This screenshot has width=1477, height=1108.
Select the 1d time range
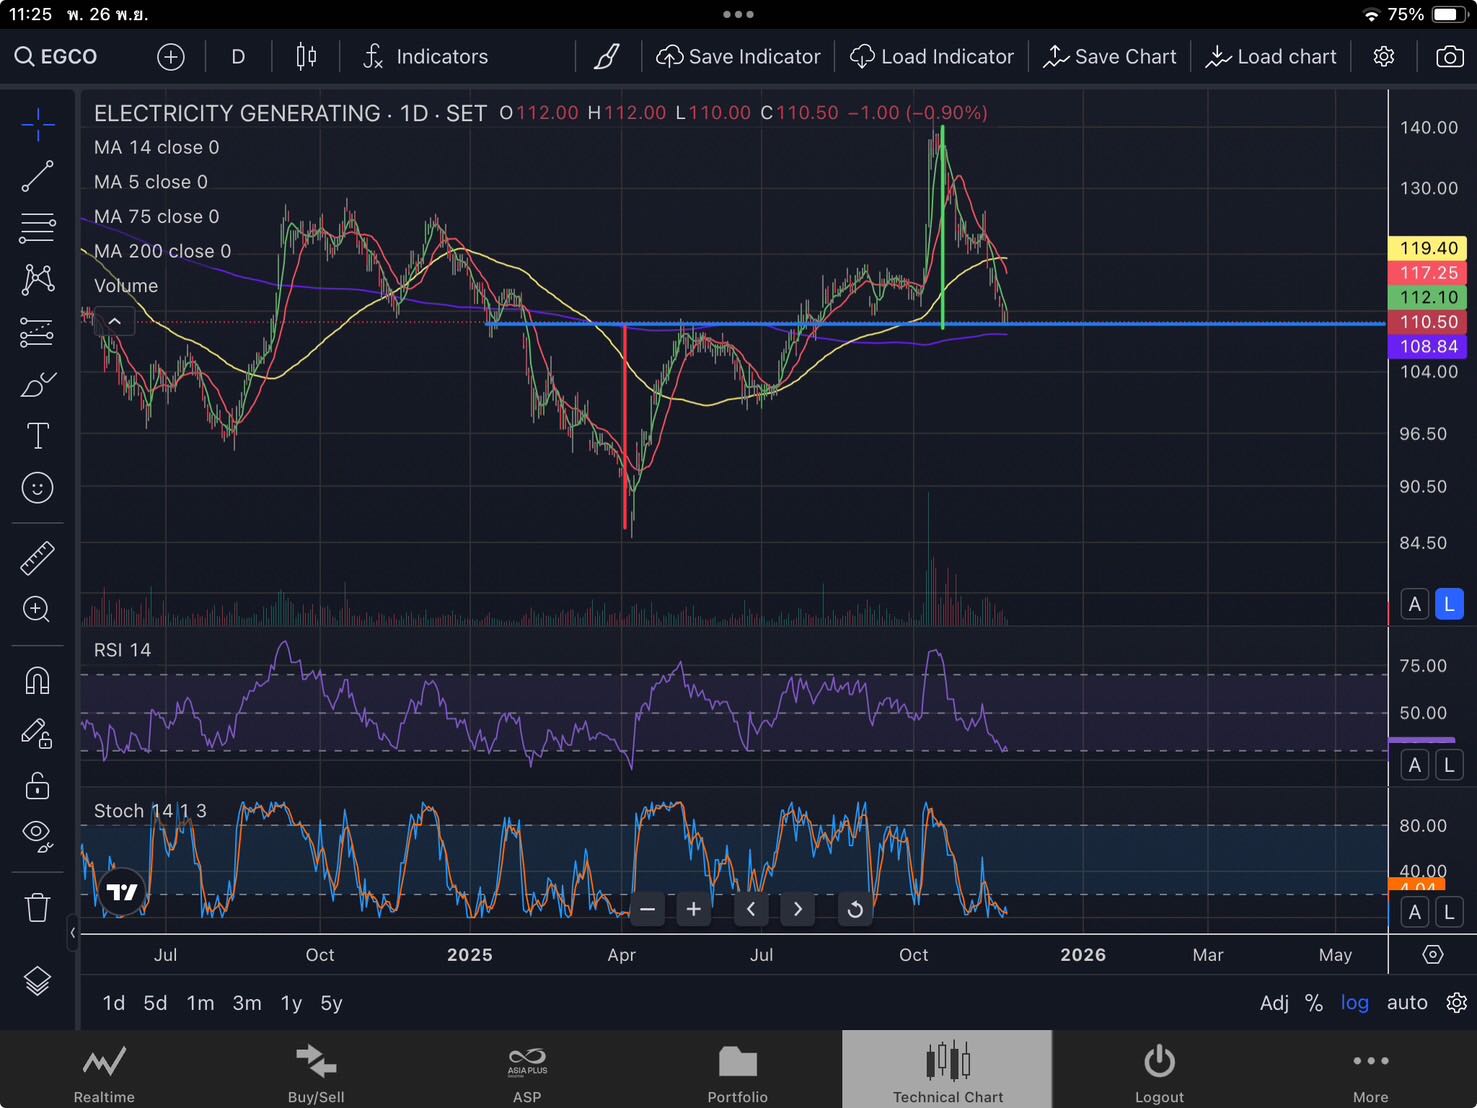coord(114,1003)
